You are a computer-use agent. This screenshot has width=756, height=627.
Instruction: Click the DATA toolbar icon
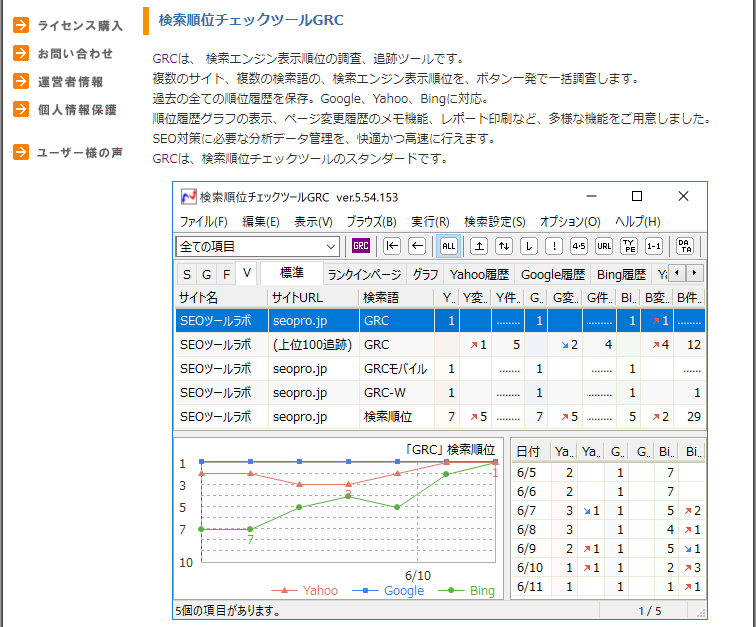click(685, 246)
